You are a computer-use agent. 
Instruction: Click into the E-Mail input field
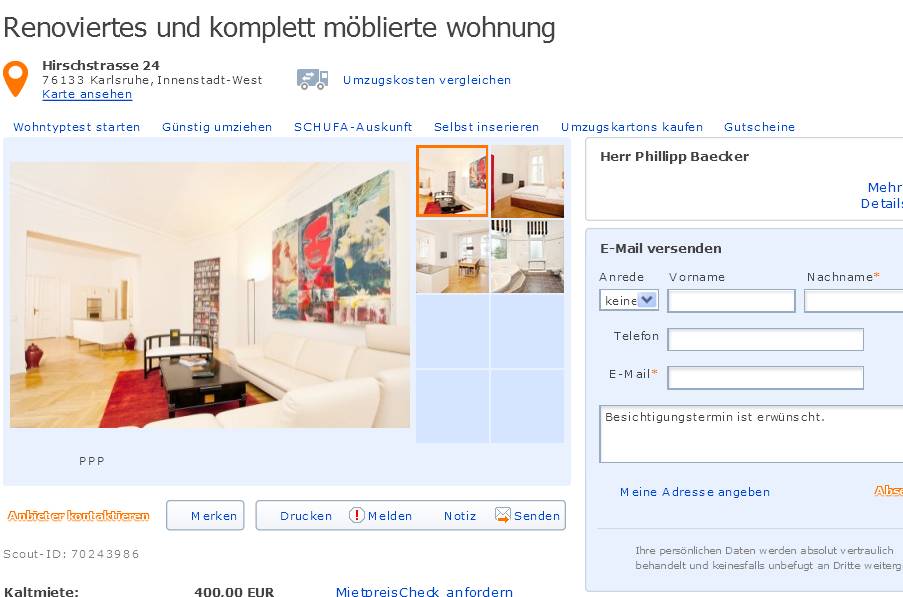pos(765,378)
